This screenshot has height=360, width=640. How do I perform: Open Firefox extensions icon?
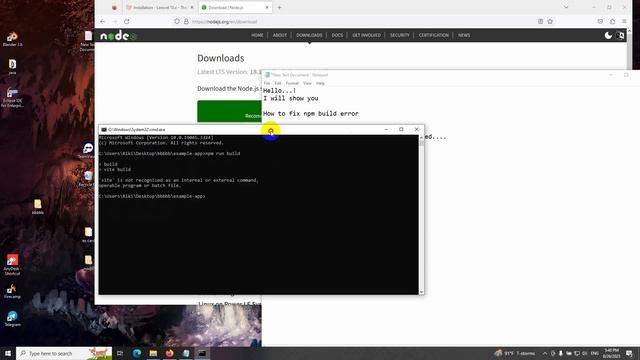pyautogui.click(x=612, y=21)
